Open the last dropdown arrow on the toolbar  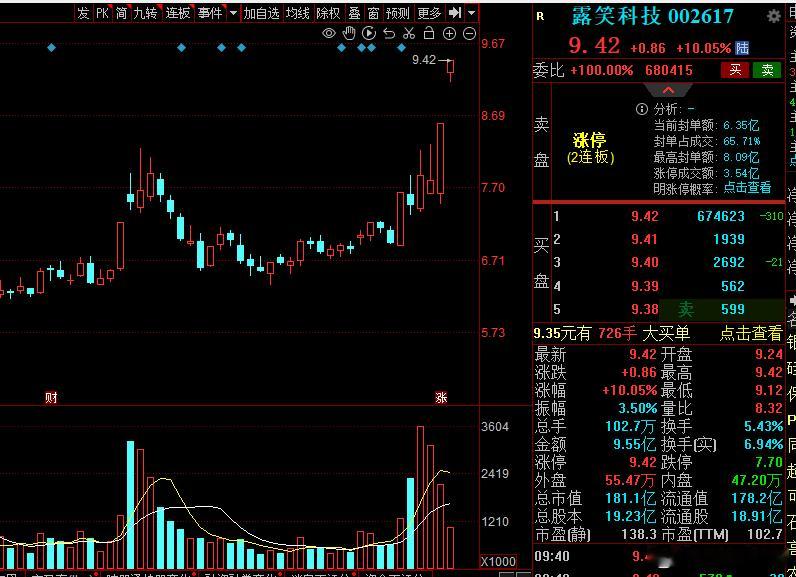(x=472, y=13)
